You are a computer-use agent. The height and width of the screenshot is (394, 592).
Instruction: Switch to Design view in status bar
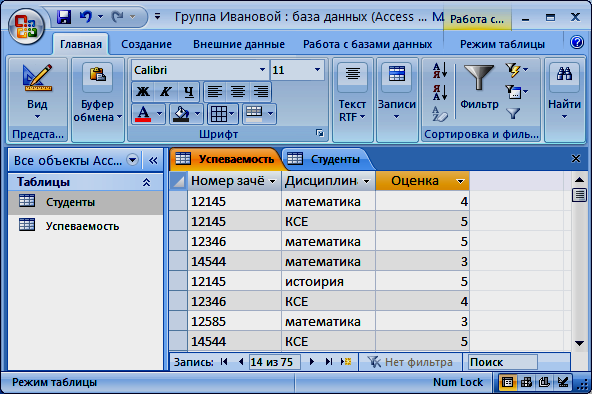coord(563,382)
